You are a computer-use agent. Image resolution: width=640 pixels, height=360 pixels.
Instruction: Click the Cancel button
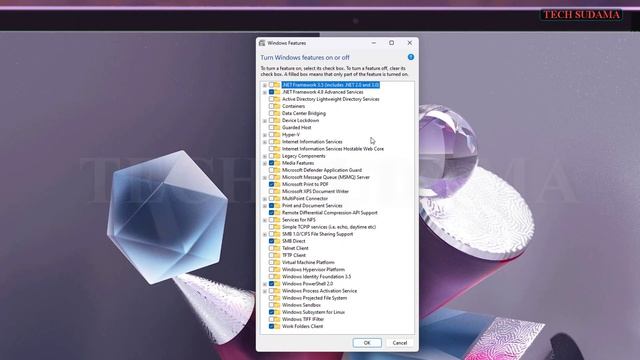click(x=400, y=343)
